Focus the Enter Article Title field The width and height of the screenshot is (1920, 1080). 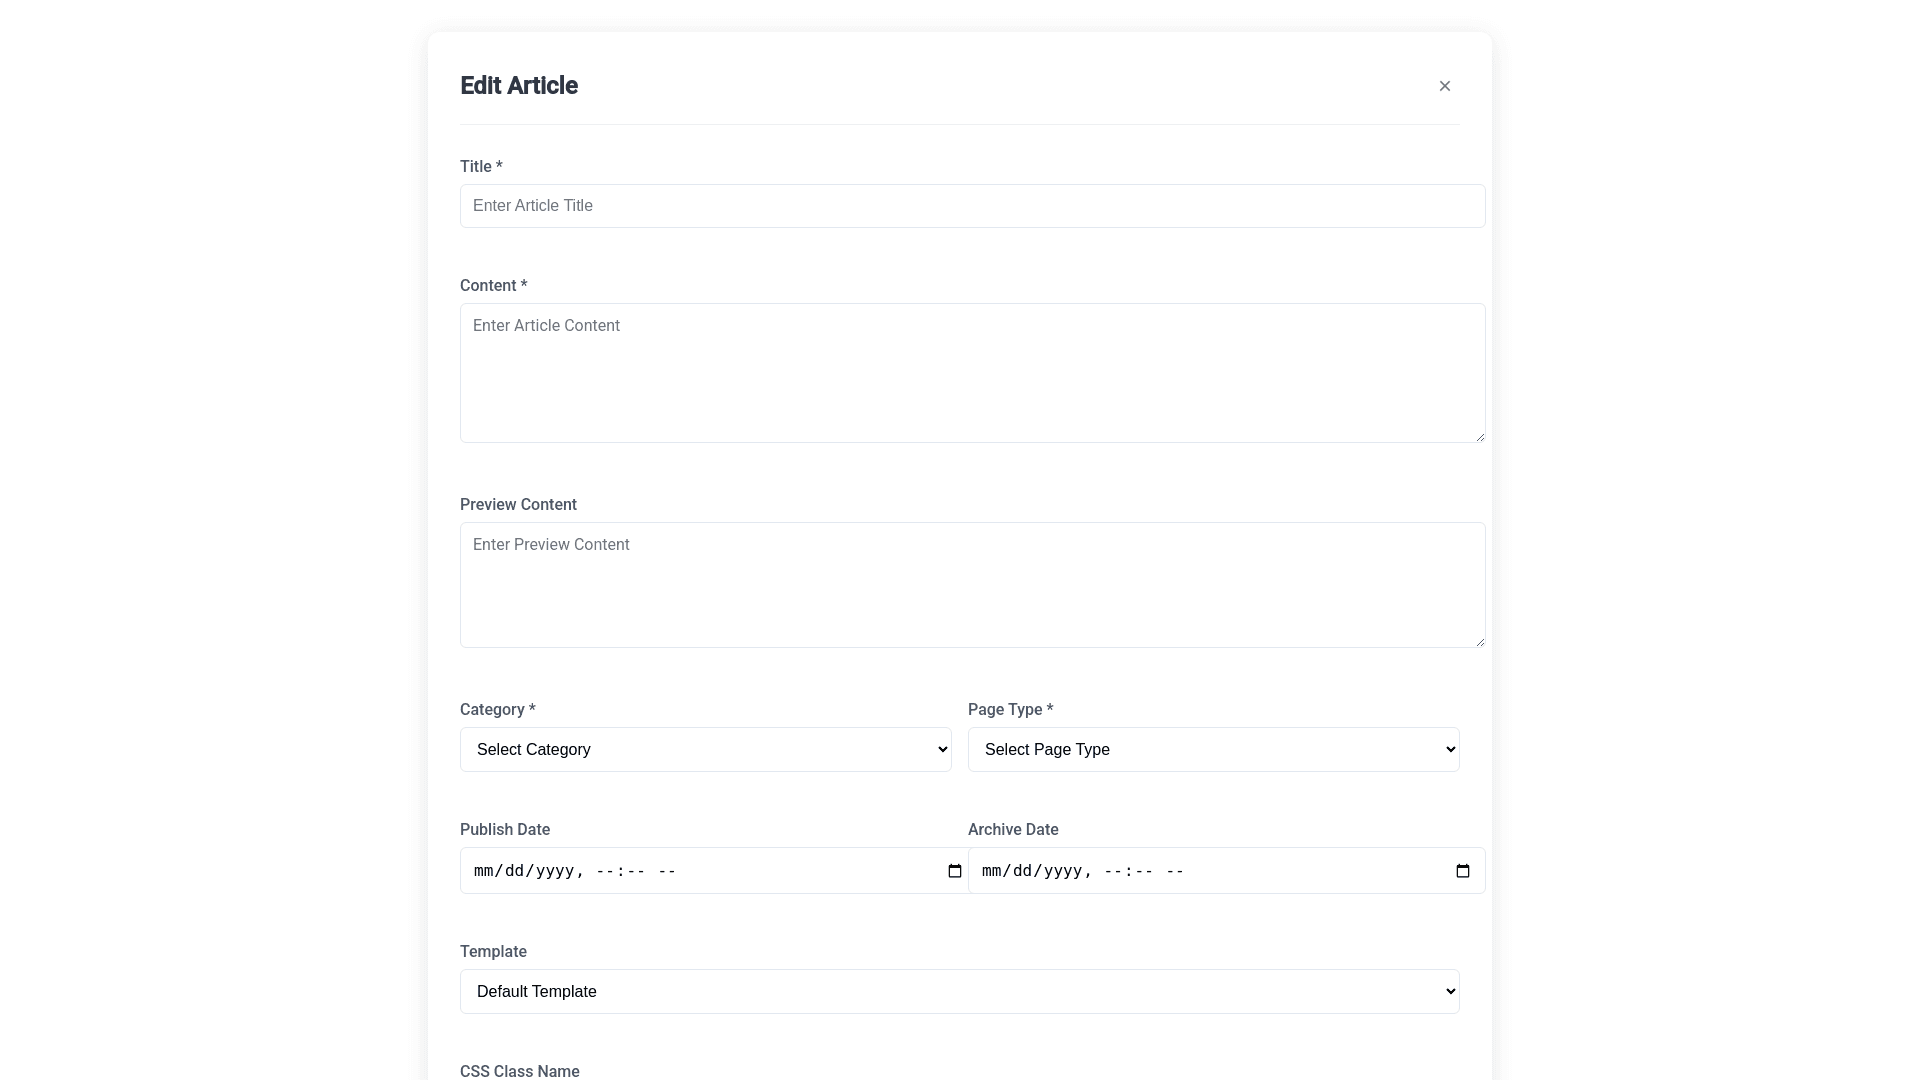pos(972,206)
